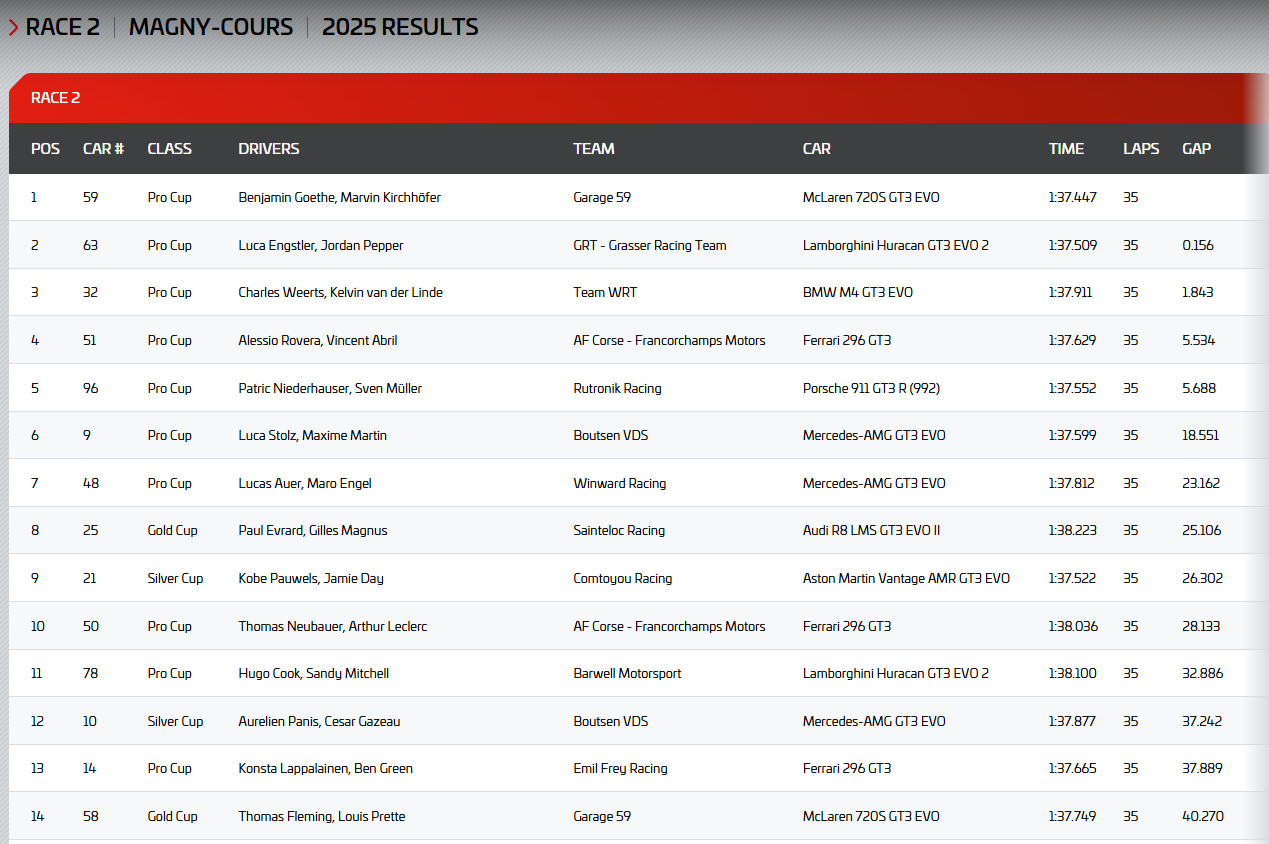Image resolution: width=1269 pixels, height=844 pixels.
Task: Click time value 1:37.522
Action: (1073, 579)
